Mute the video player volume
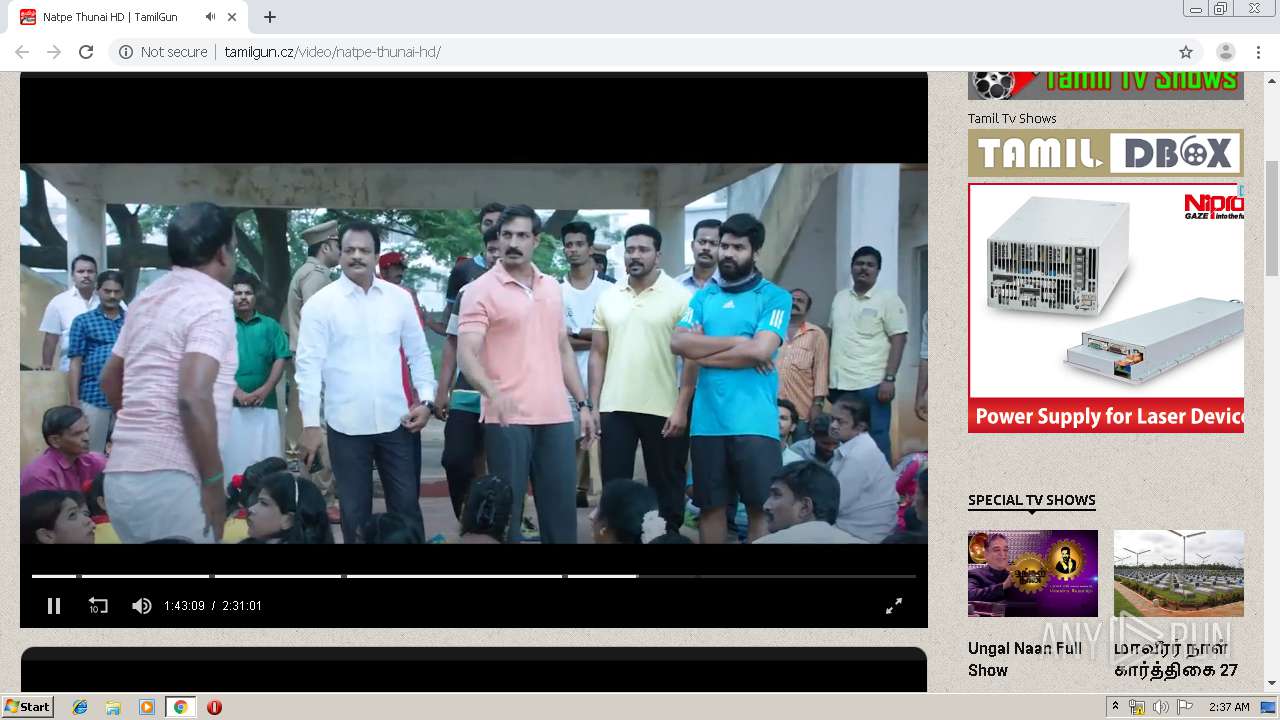This screenshot has width=1280, height=720. [x=142, y=606]
